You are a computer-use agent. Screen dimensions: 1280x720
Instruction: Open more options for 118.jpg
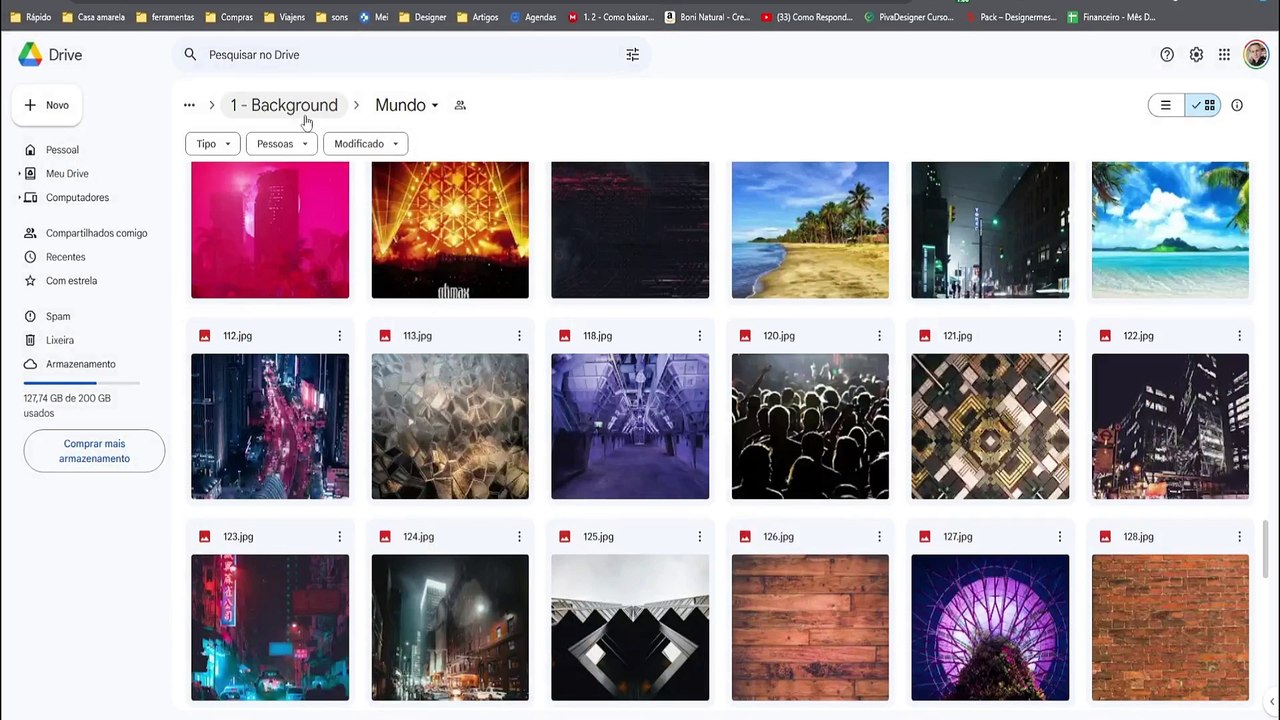[699, 336]
